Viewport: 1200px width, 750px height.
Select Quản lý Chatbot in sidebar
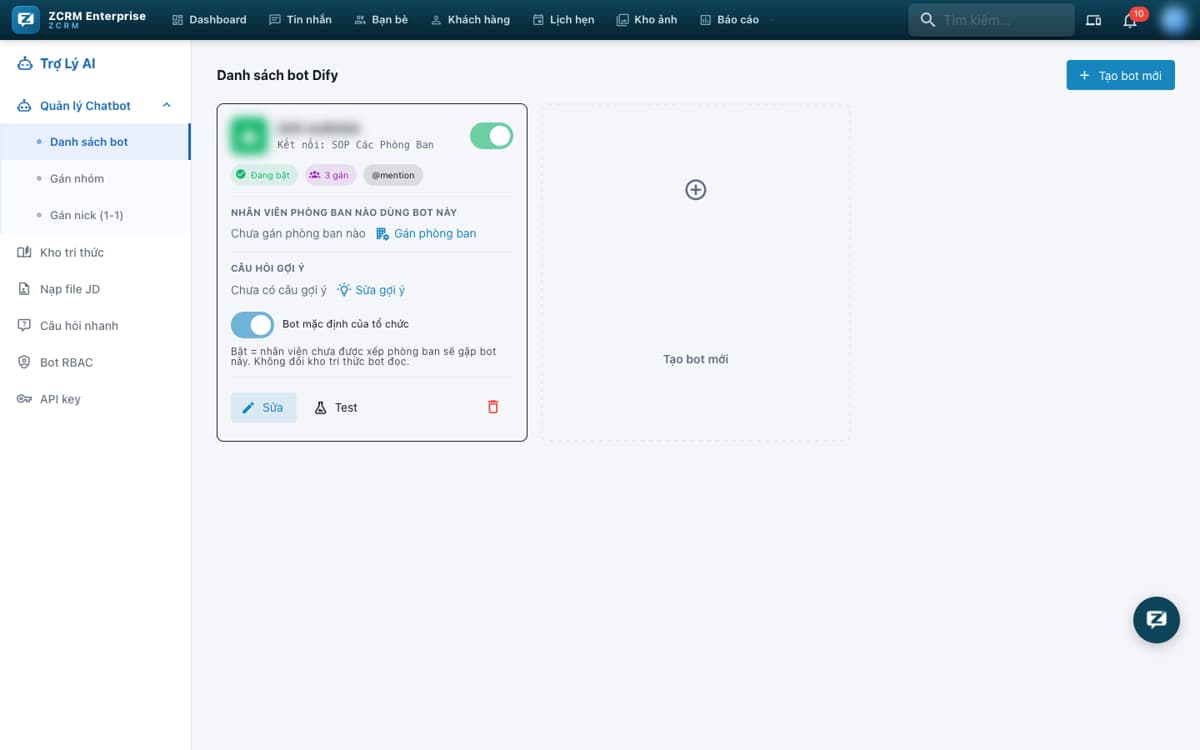point(95,105)
